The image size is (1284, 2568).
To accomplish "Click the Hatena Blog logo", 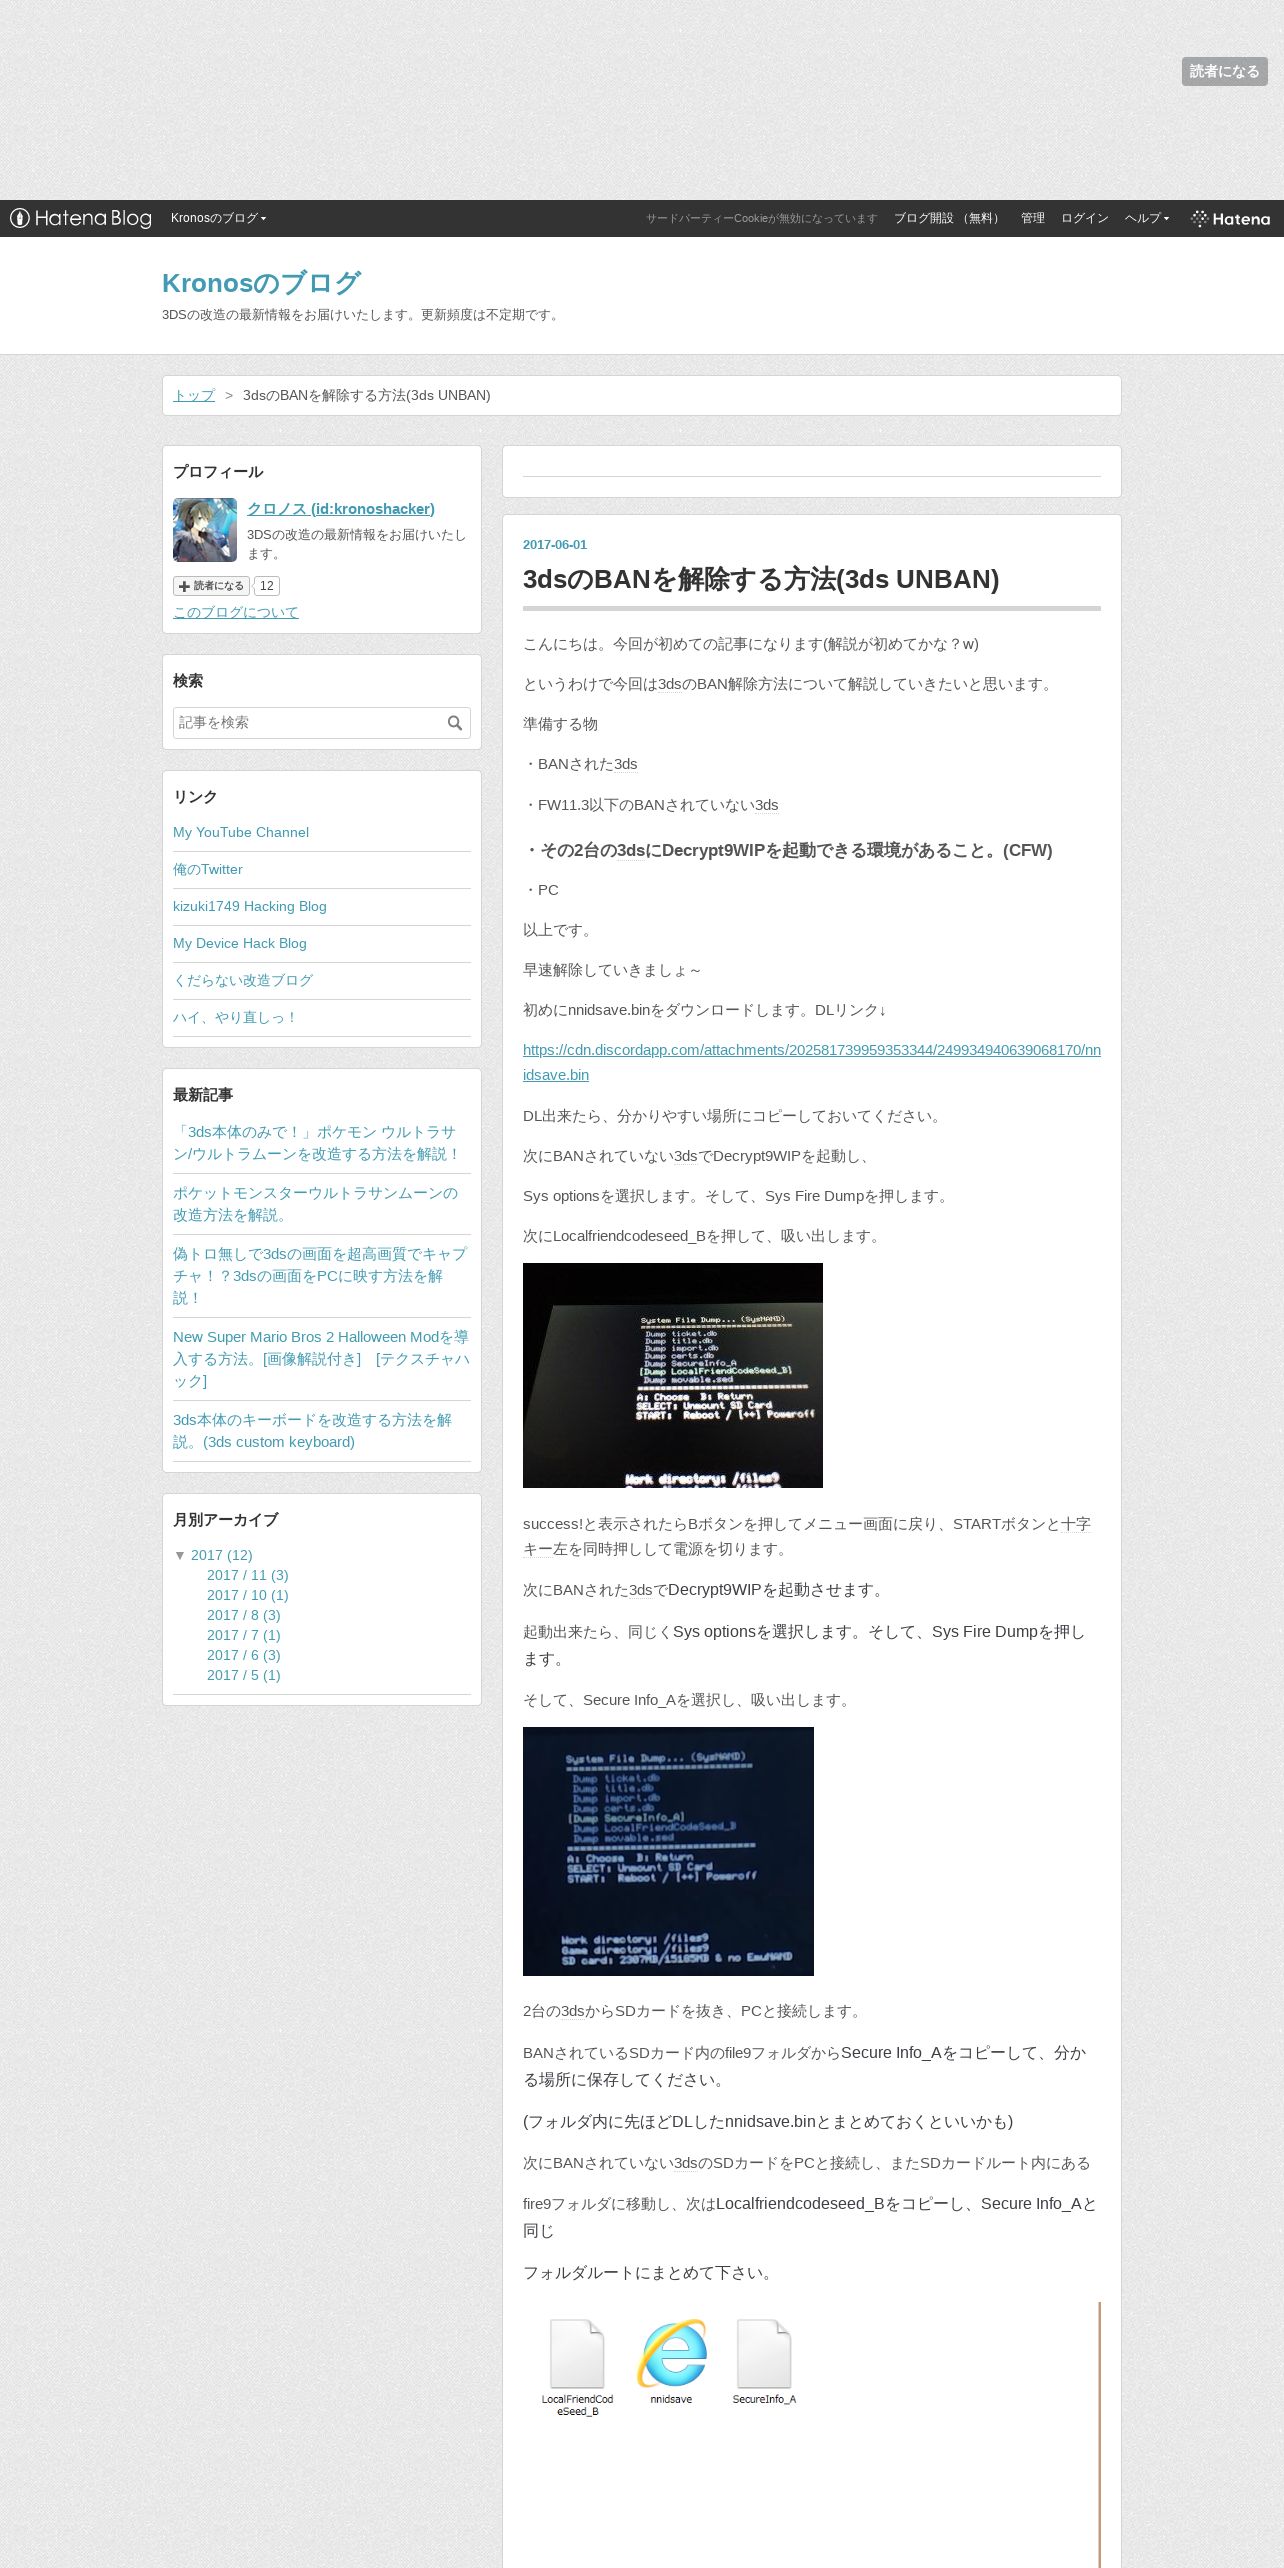I will 81,218.
